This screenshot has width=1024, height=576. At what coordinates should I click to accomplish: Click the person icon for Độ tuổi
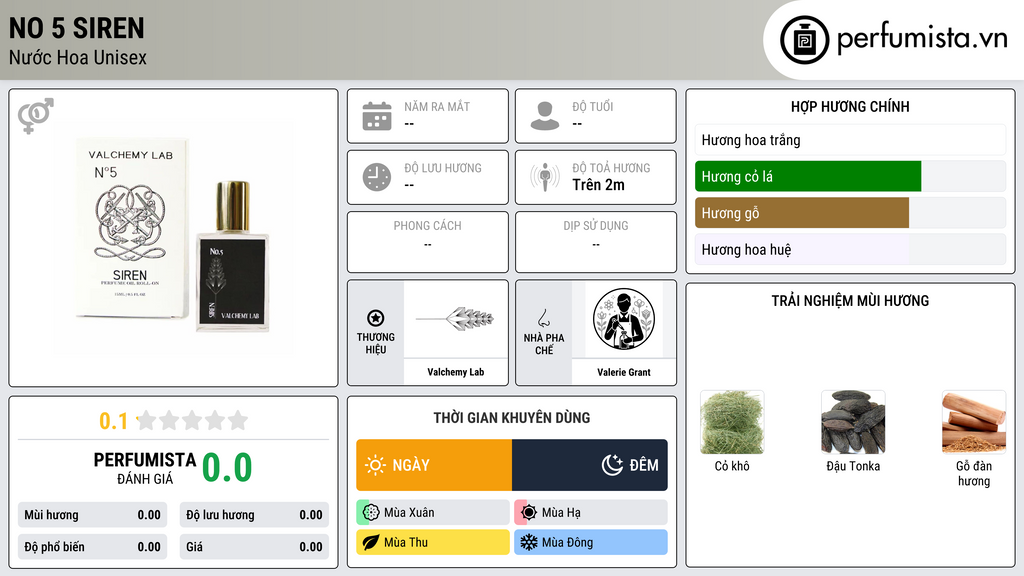pos(545,116)
